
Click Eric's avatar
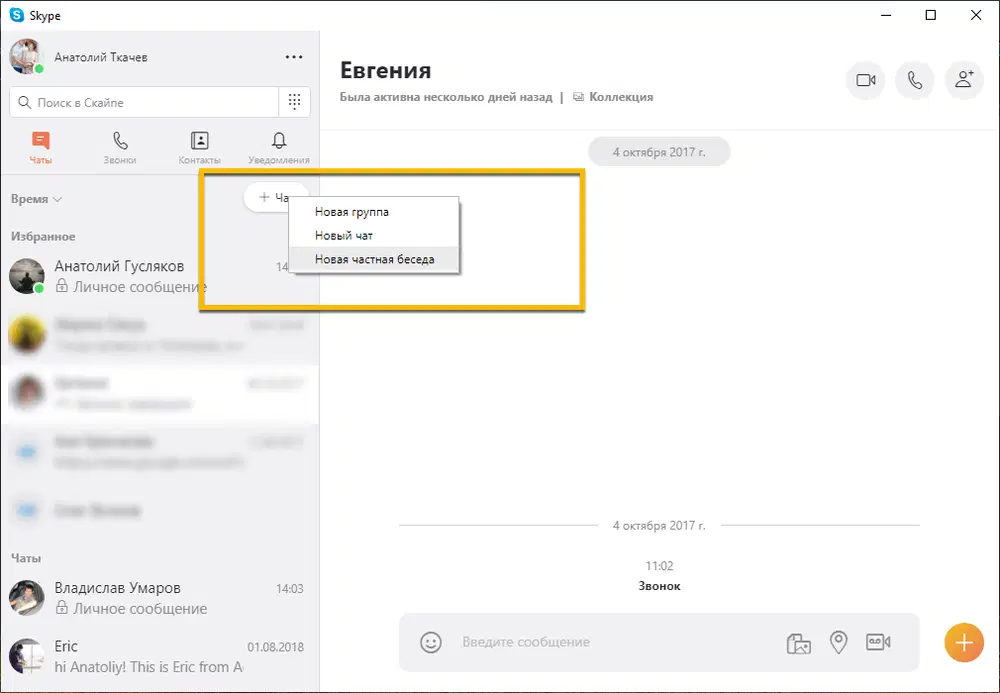(x=27, y=657)
